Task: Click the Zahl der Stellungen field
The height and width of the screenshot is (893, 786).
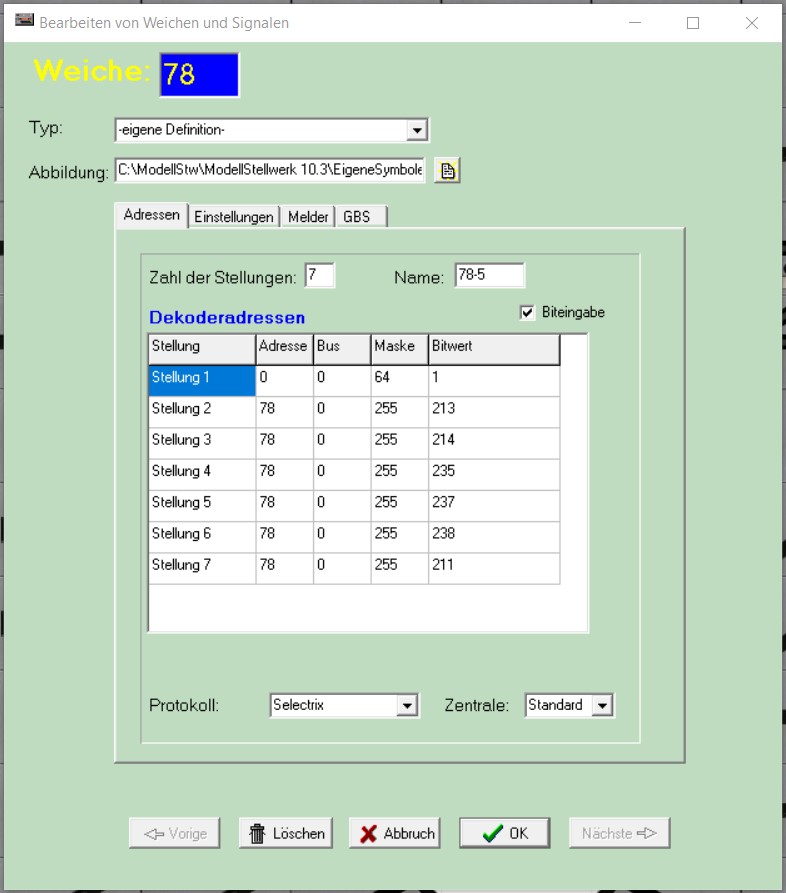Action: 320,276
